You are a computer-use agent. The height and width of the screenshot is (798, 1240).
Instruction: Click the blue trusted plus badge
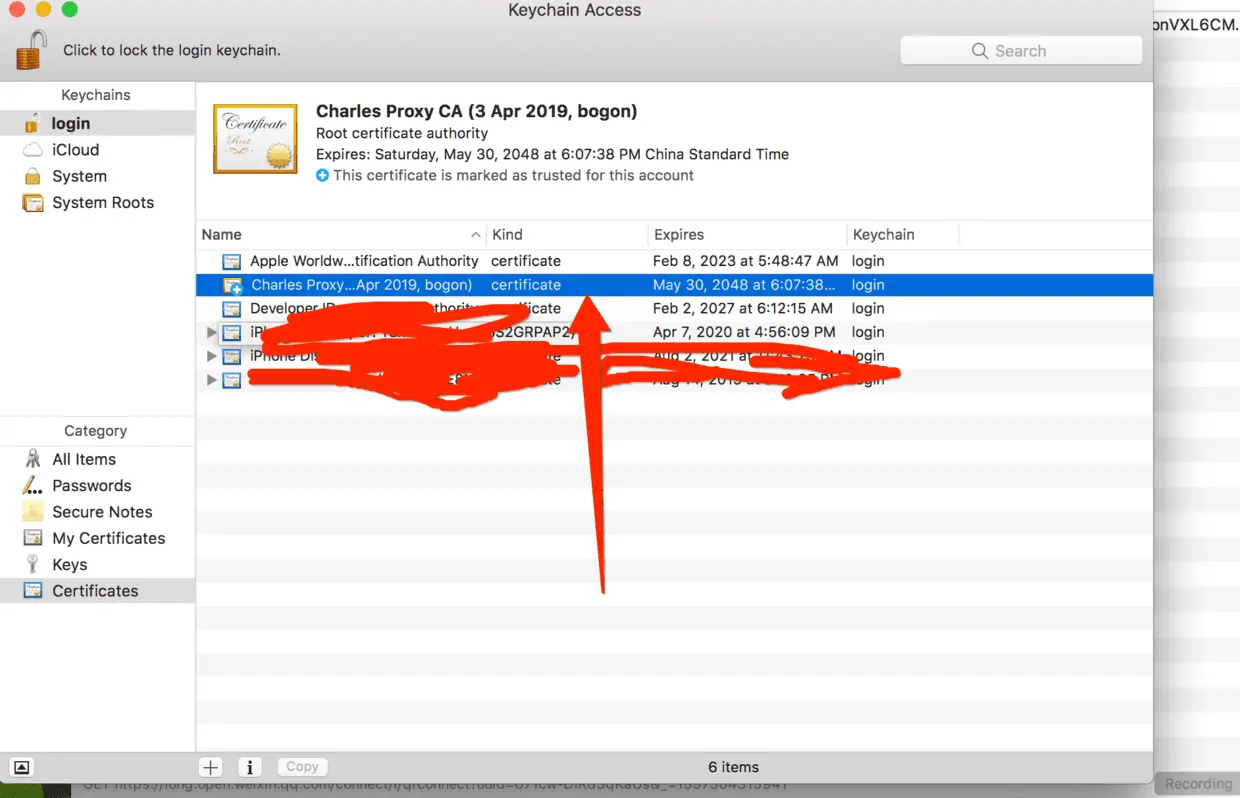[322, 175]
